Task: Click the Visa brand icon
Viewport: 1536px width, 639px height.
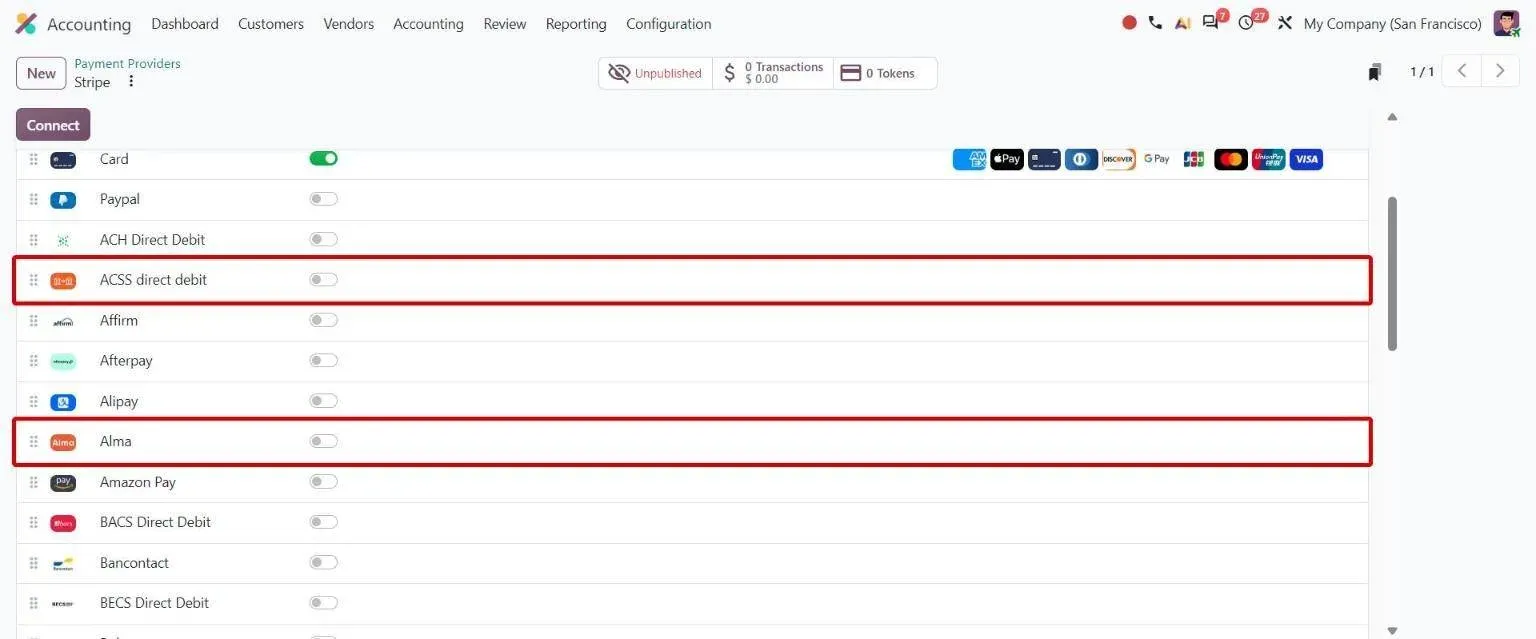Action: [1306, 159]
